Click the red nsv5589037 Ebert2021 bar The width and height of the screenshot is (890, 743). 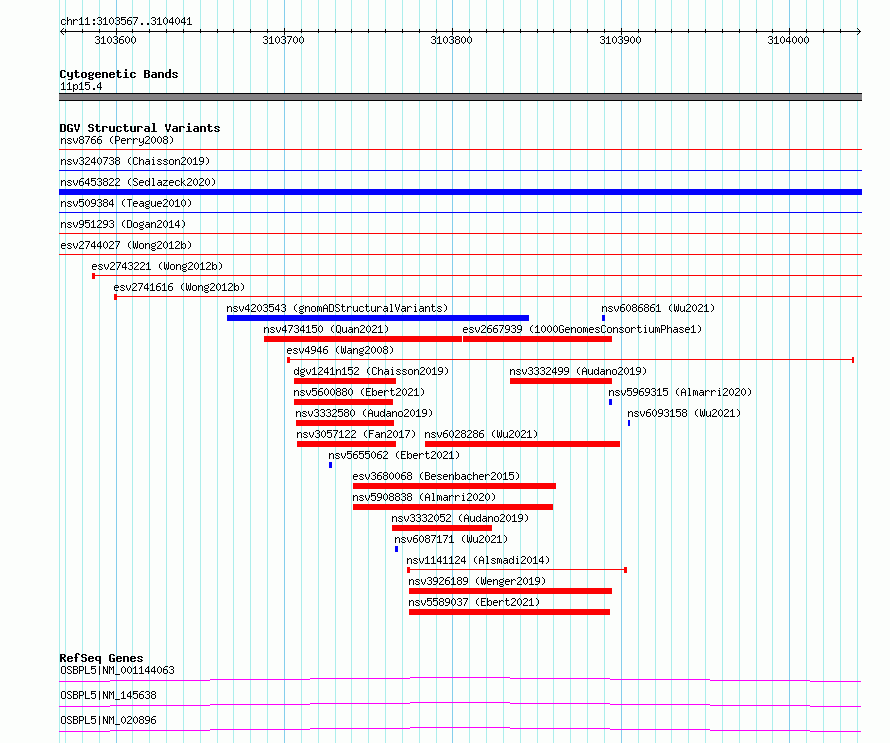pyautogui.click(x=509, y=612)
